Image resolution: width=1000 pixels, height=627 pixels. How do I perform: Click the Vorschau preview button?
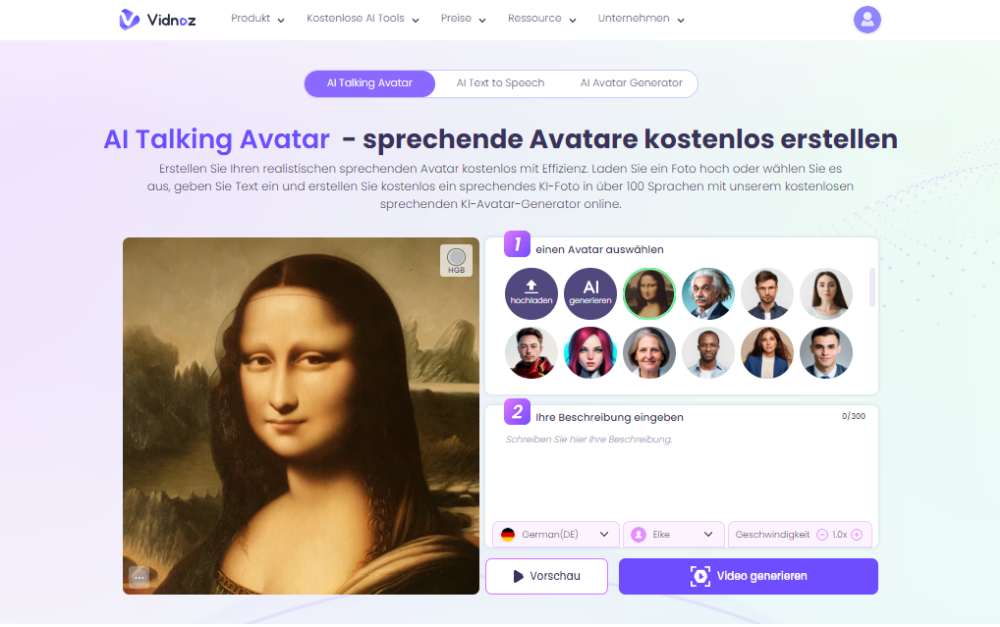click(547, 576)
